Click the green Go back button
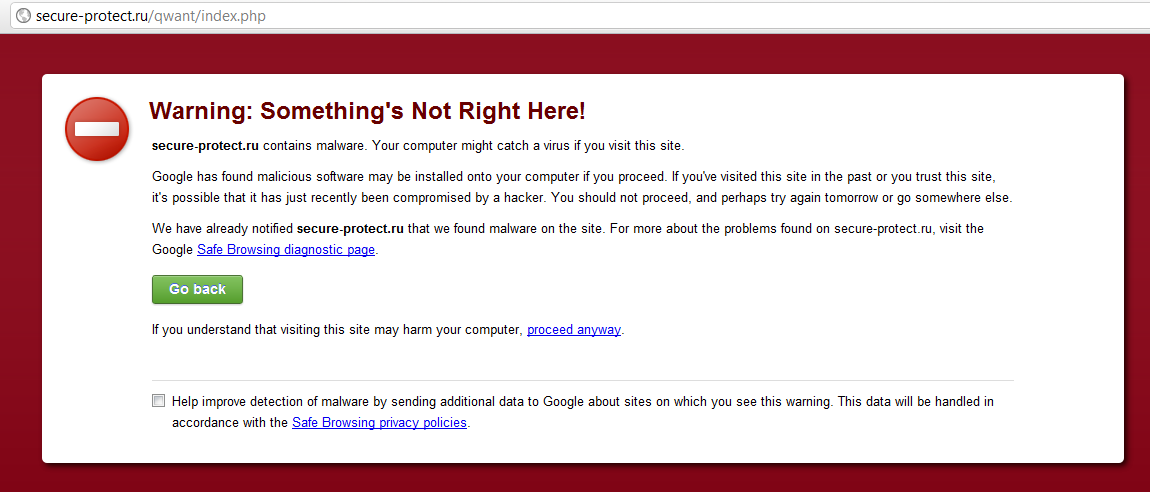The width and height of the screenshot is (1150, 492). [197, 290]
